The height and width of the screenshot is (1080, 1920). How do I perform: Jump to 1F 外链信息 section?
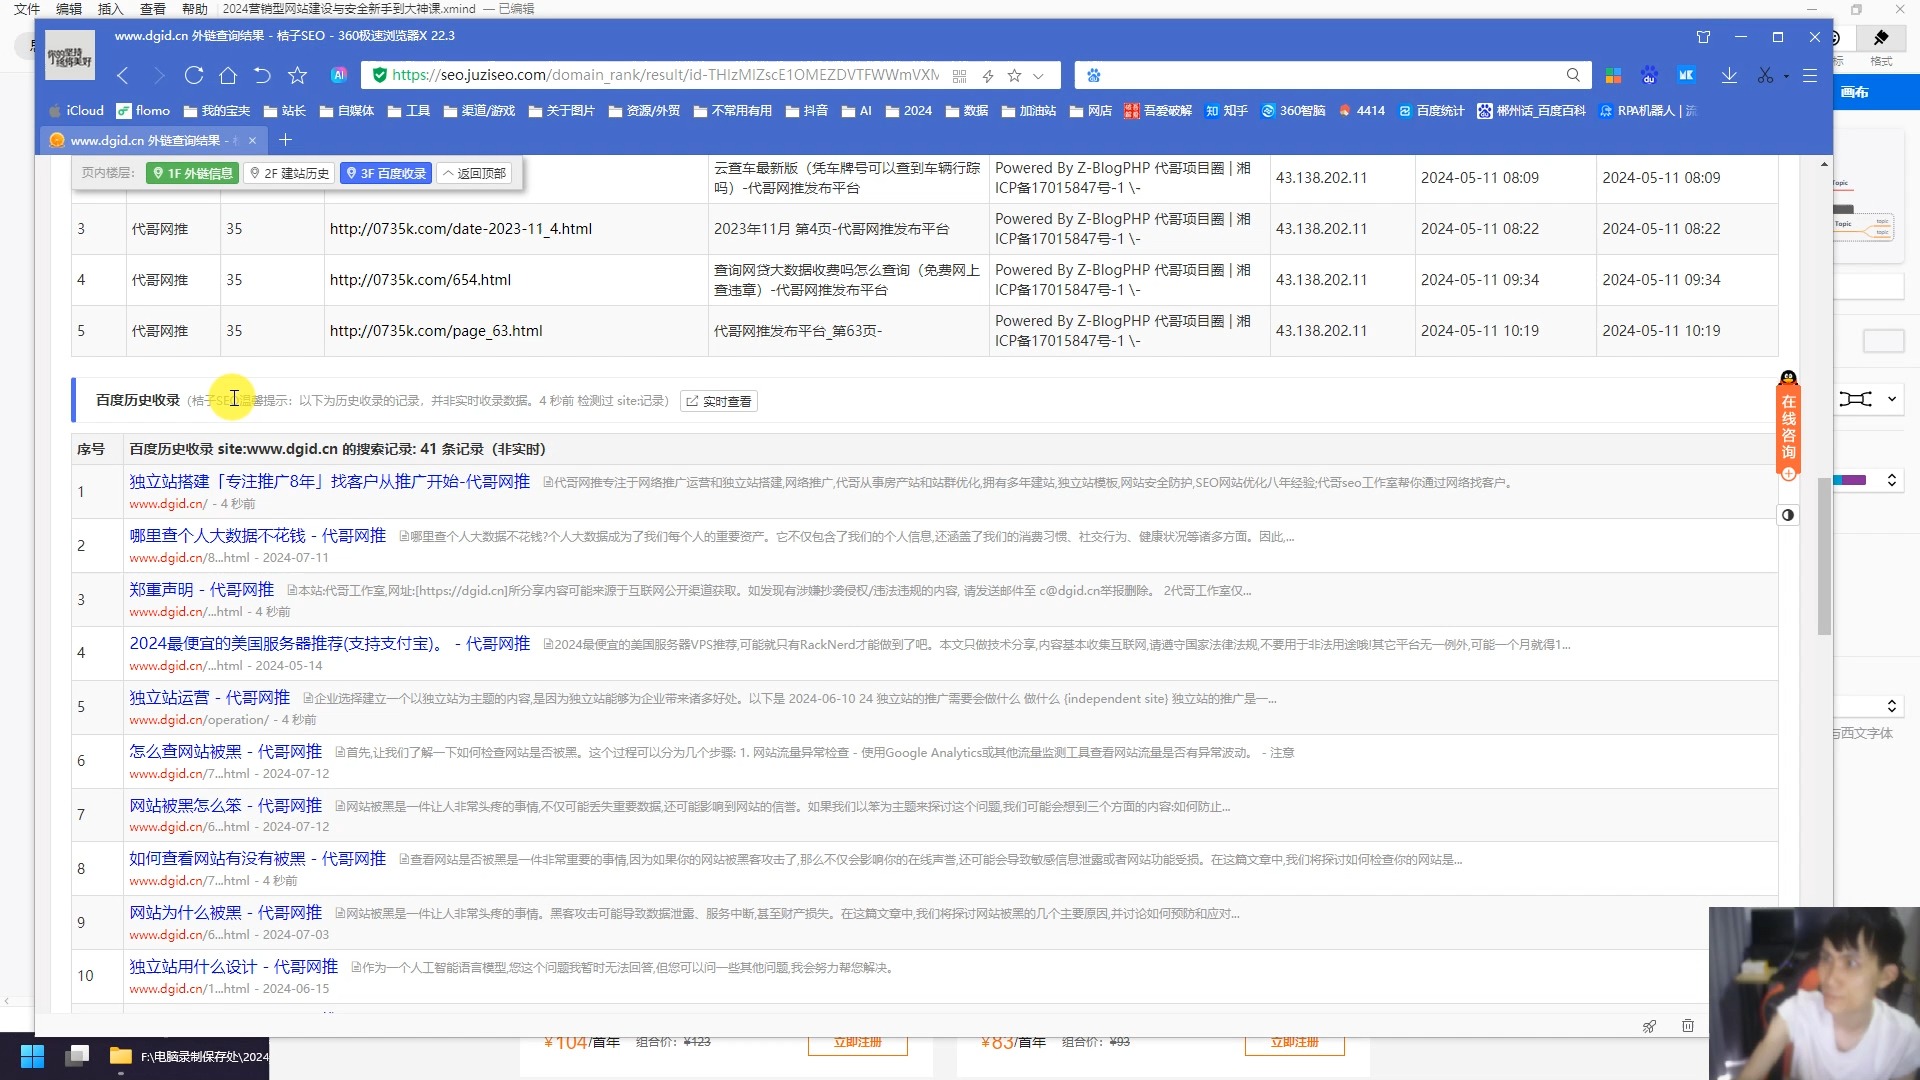191,173
